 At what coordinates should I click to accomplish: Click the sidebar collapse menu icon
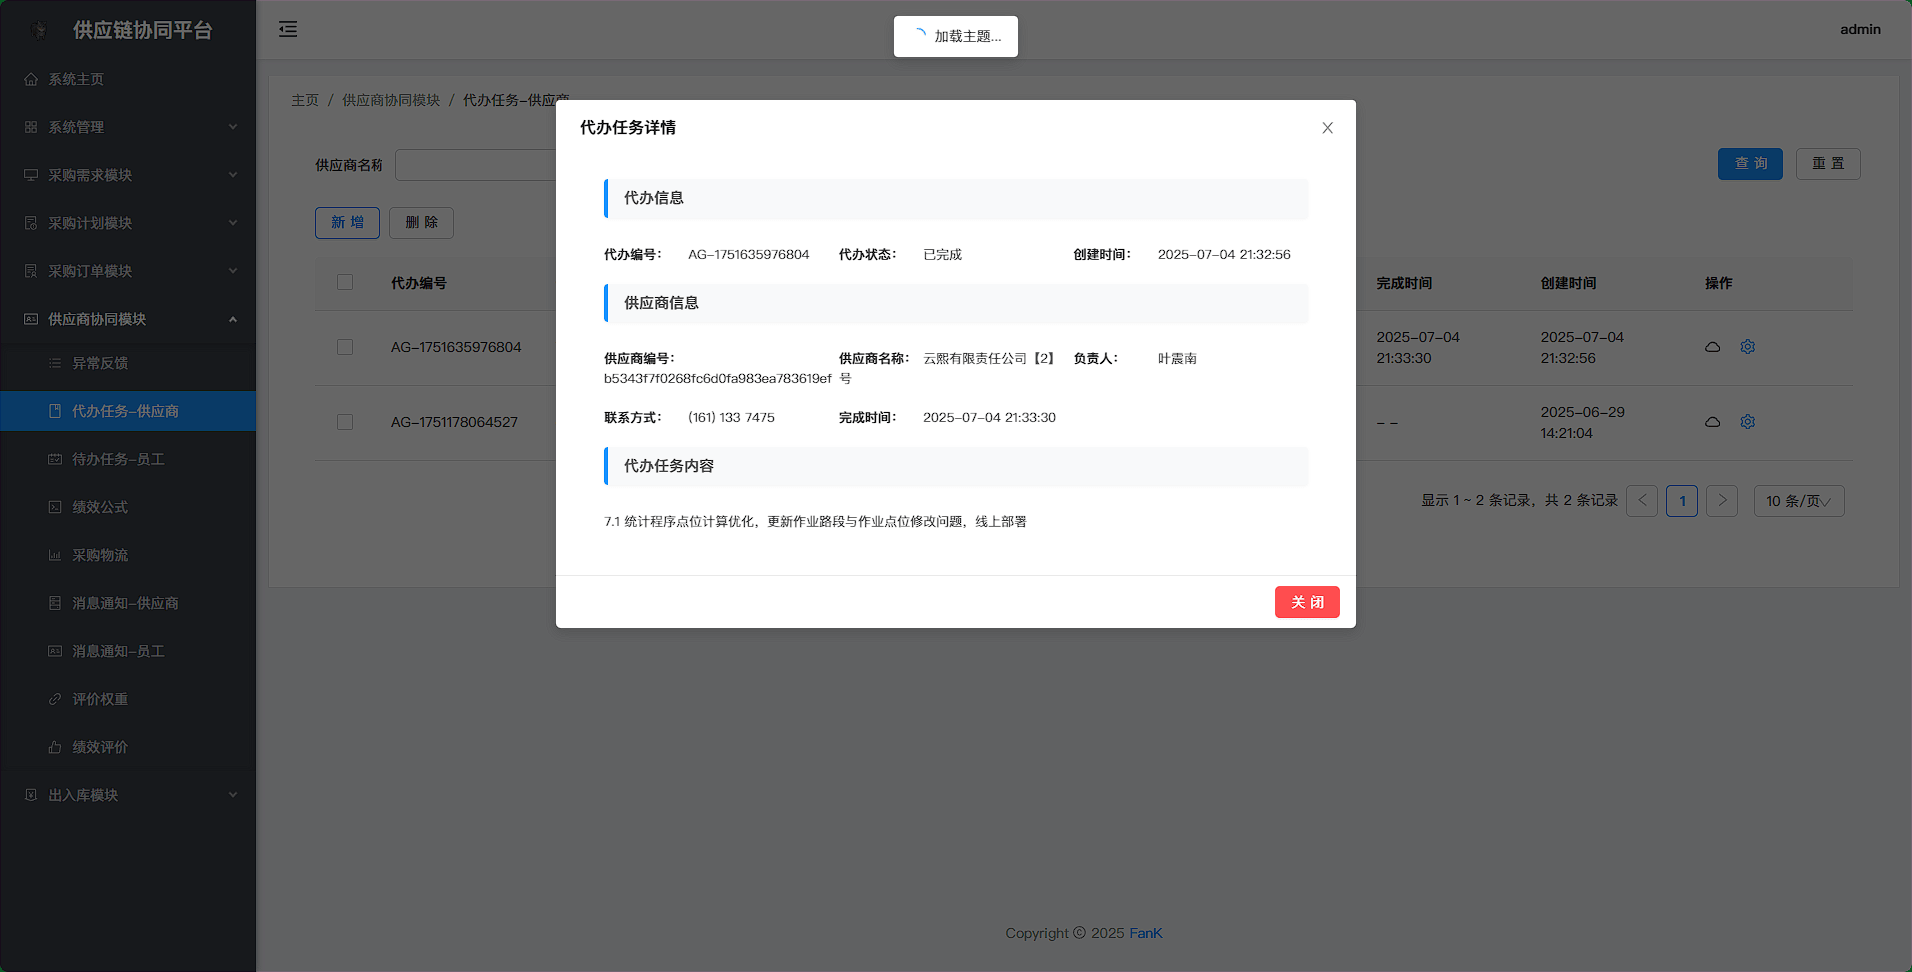point(288,29)
